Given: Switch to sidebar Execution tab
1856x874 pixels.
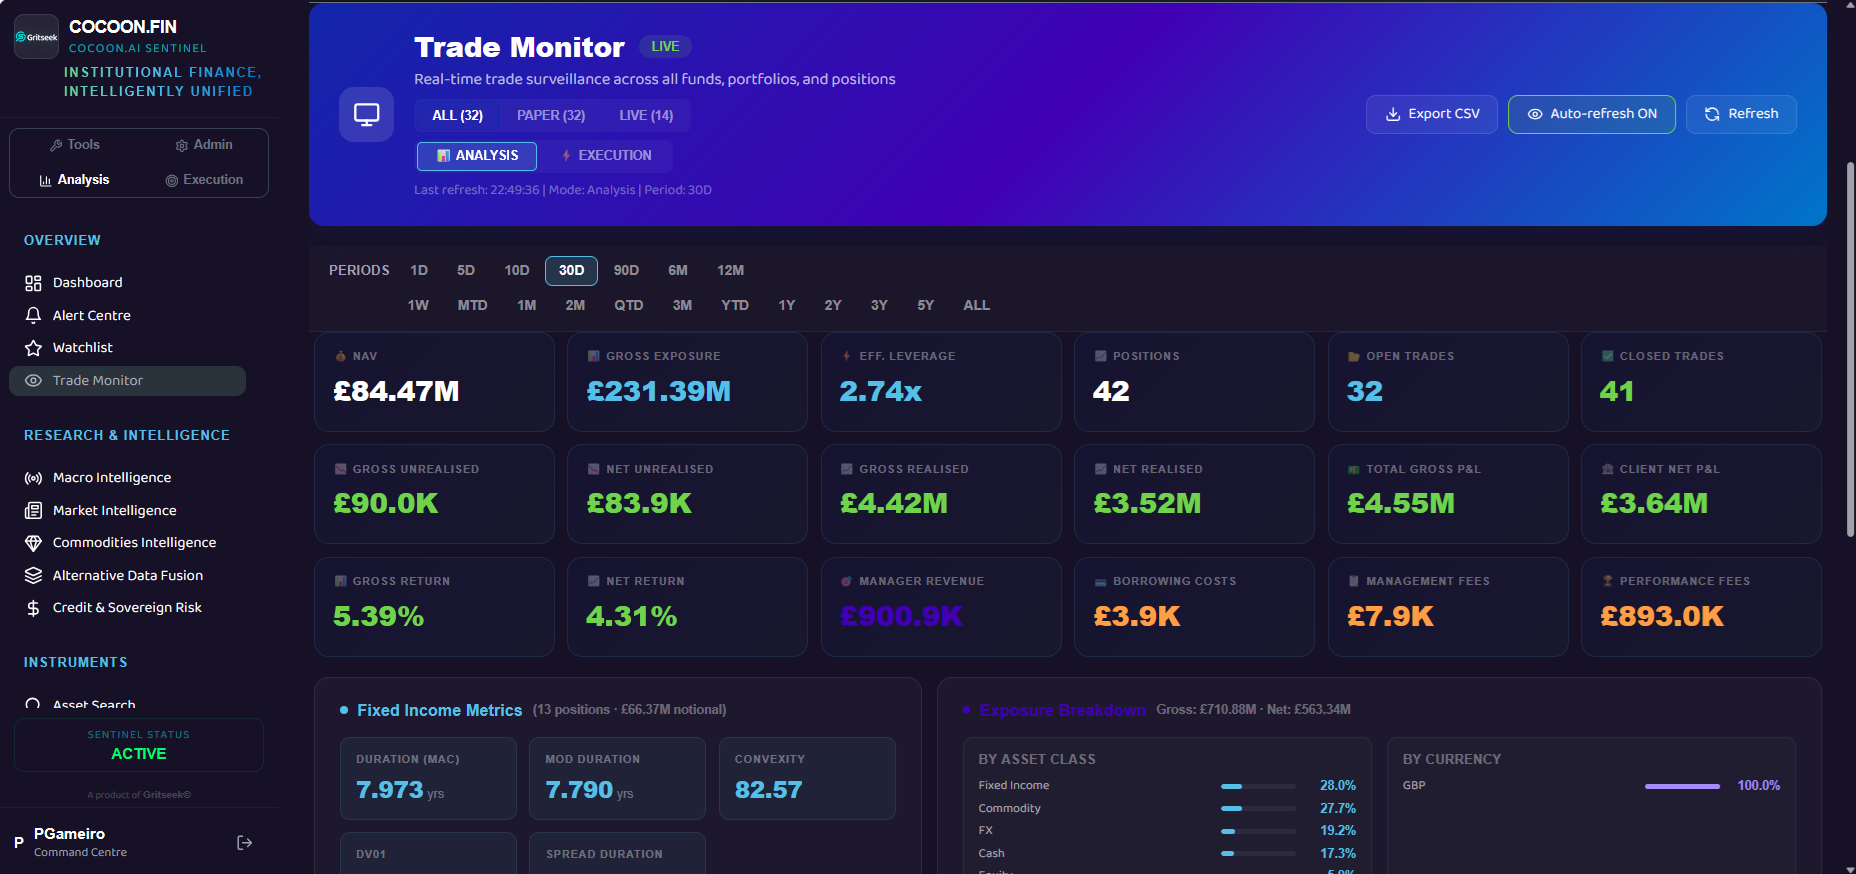Looking at the screenshot, I should click(x=204, y=180).
